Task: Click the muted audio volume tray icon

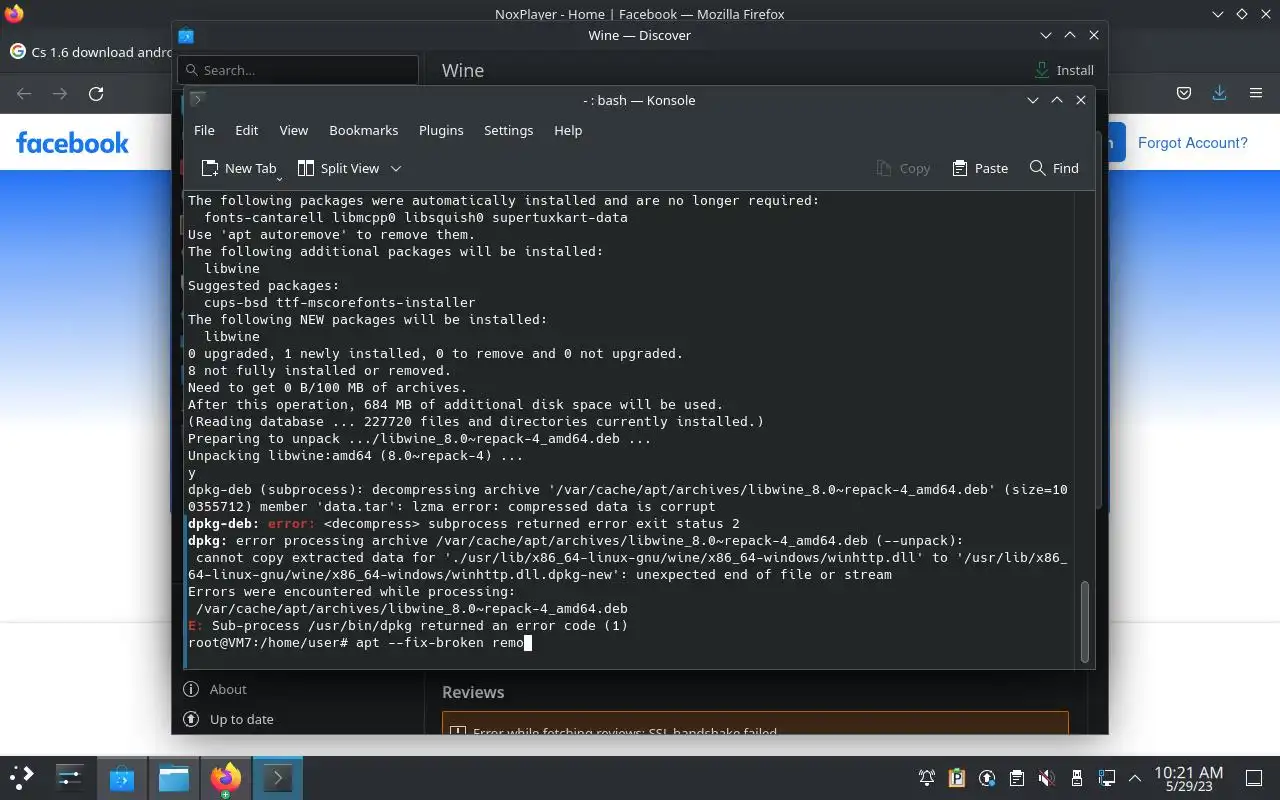Action: click(x=1046, y=778)
